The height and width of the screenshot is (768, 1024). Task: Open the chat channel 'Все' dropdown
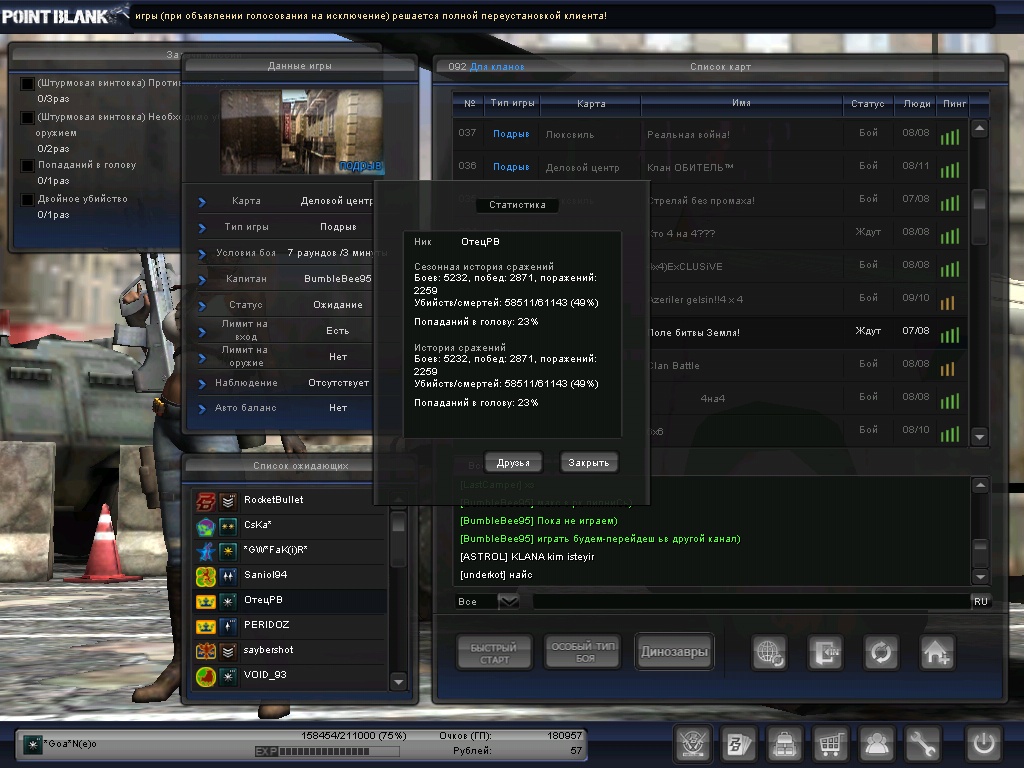(508, 601)
